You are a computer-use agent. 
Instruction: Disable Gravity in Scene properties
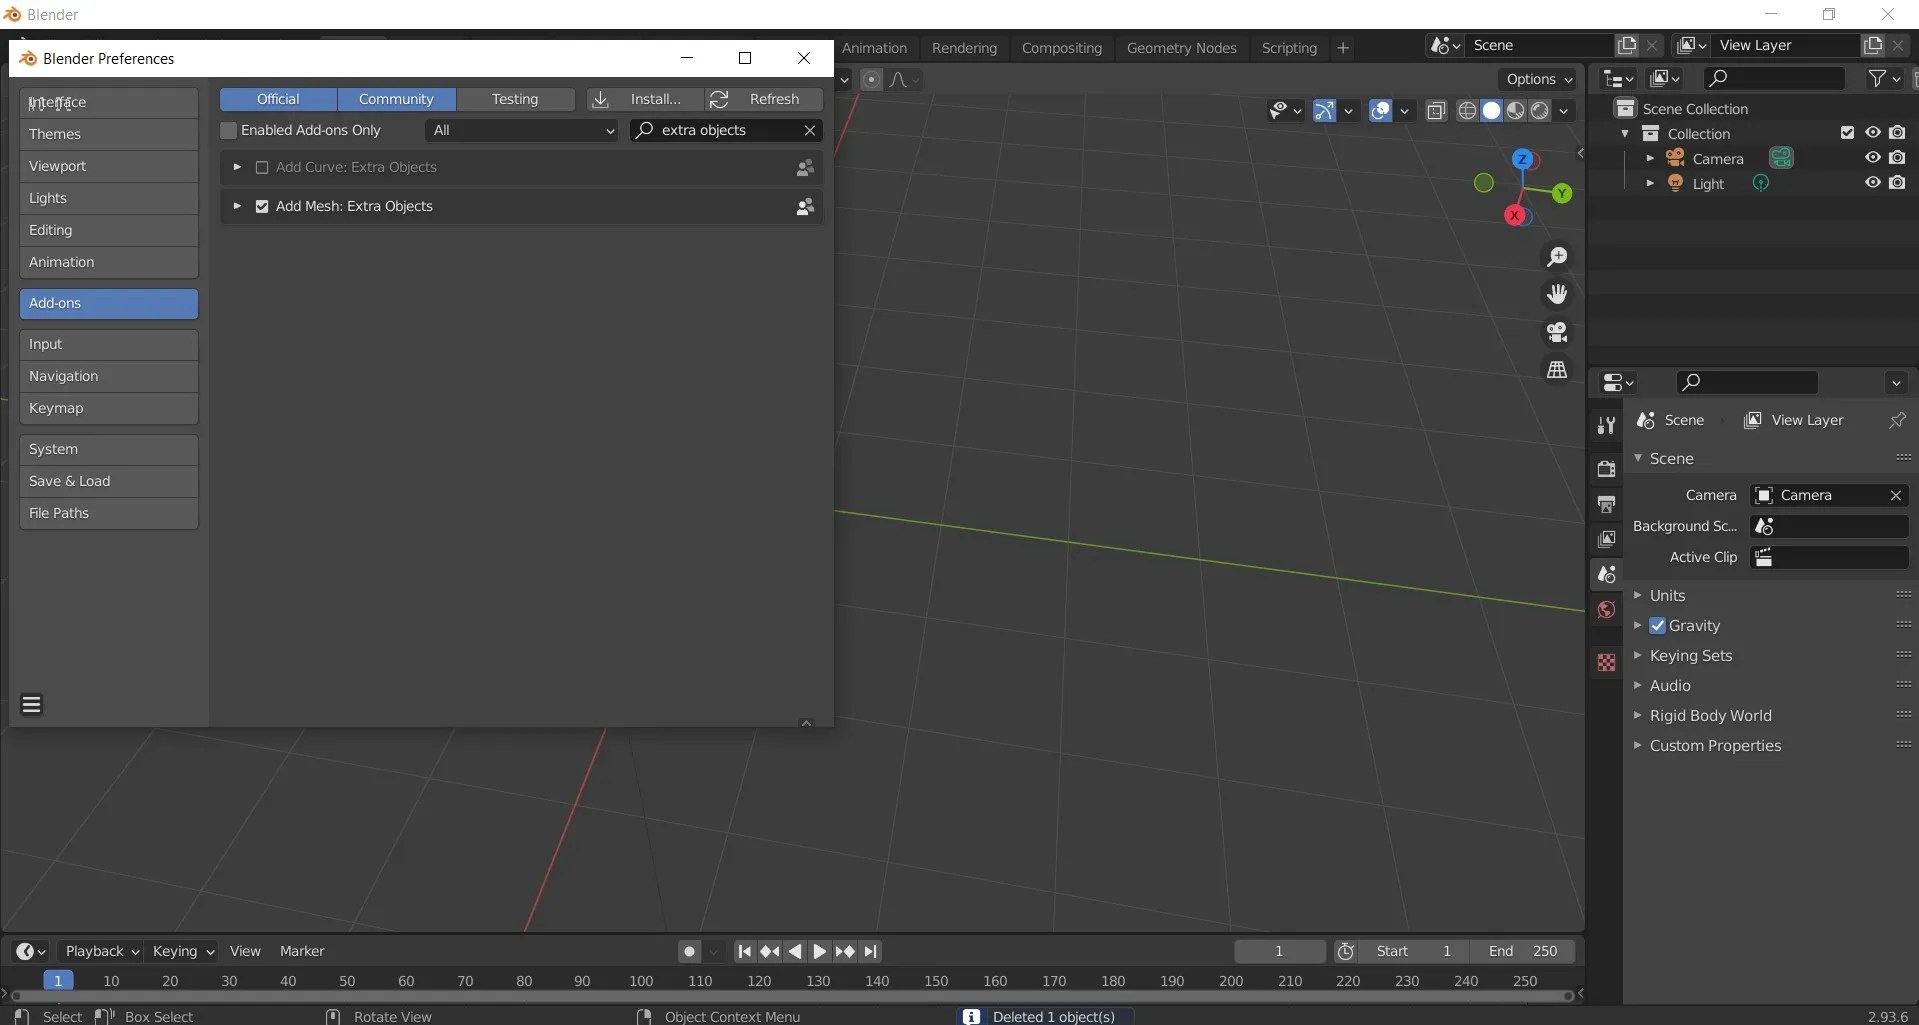tap(1659, 625)
